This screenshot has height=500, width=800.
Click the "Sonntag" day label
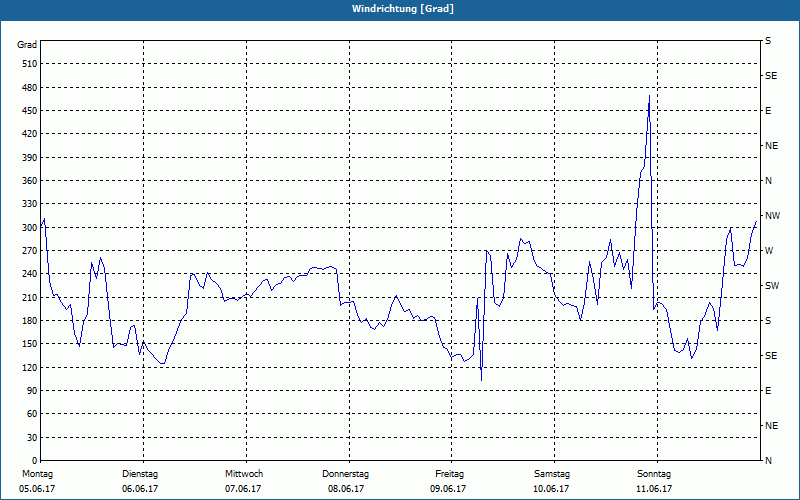point(654,474)
